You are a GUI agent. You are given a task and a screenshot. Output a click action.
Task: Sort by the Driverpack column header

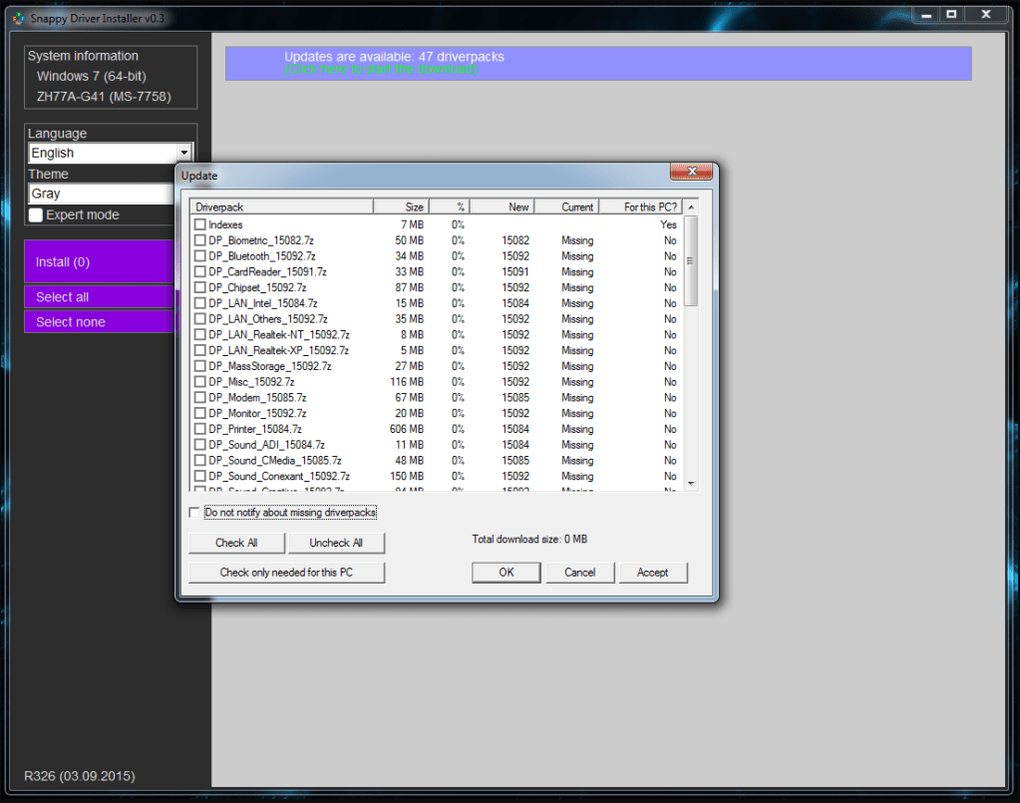(282, 207)
